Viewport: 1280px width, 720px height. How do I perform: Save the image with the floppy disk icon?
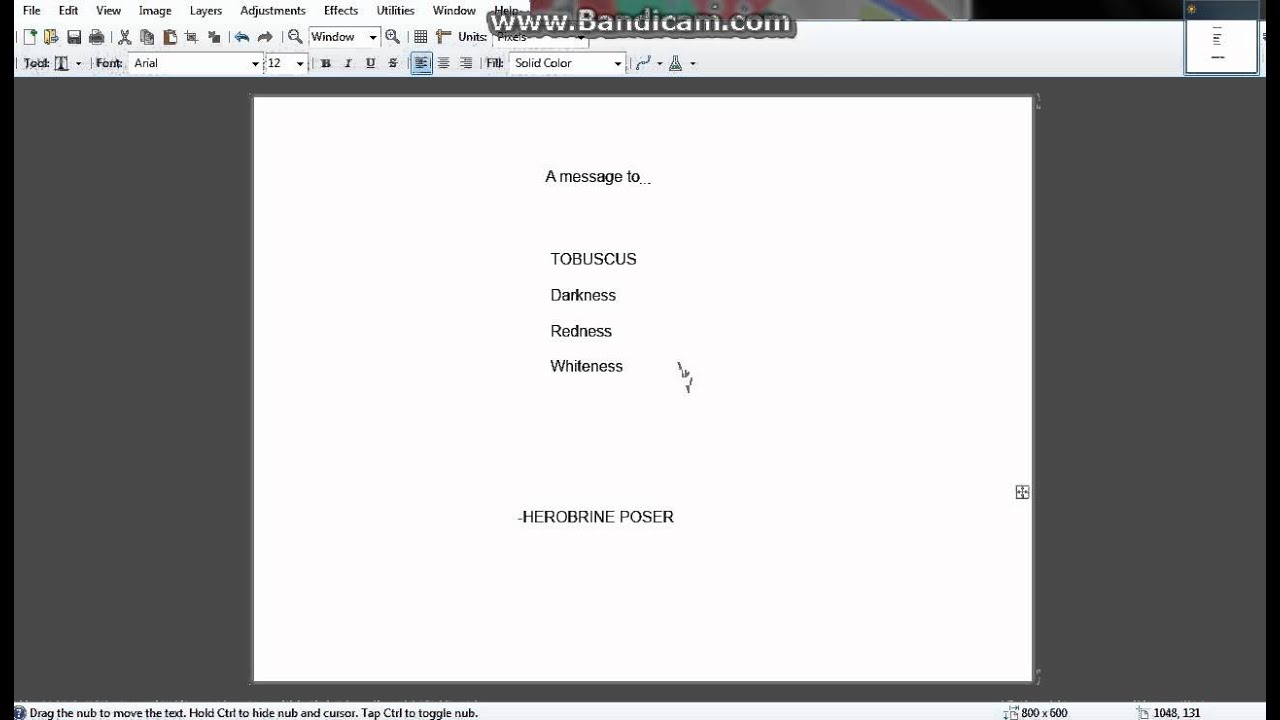point(74,37)
